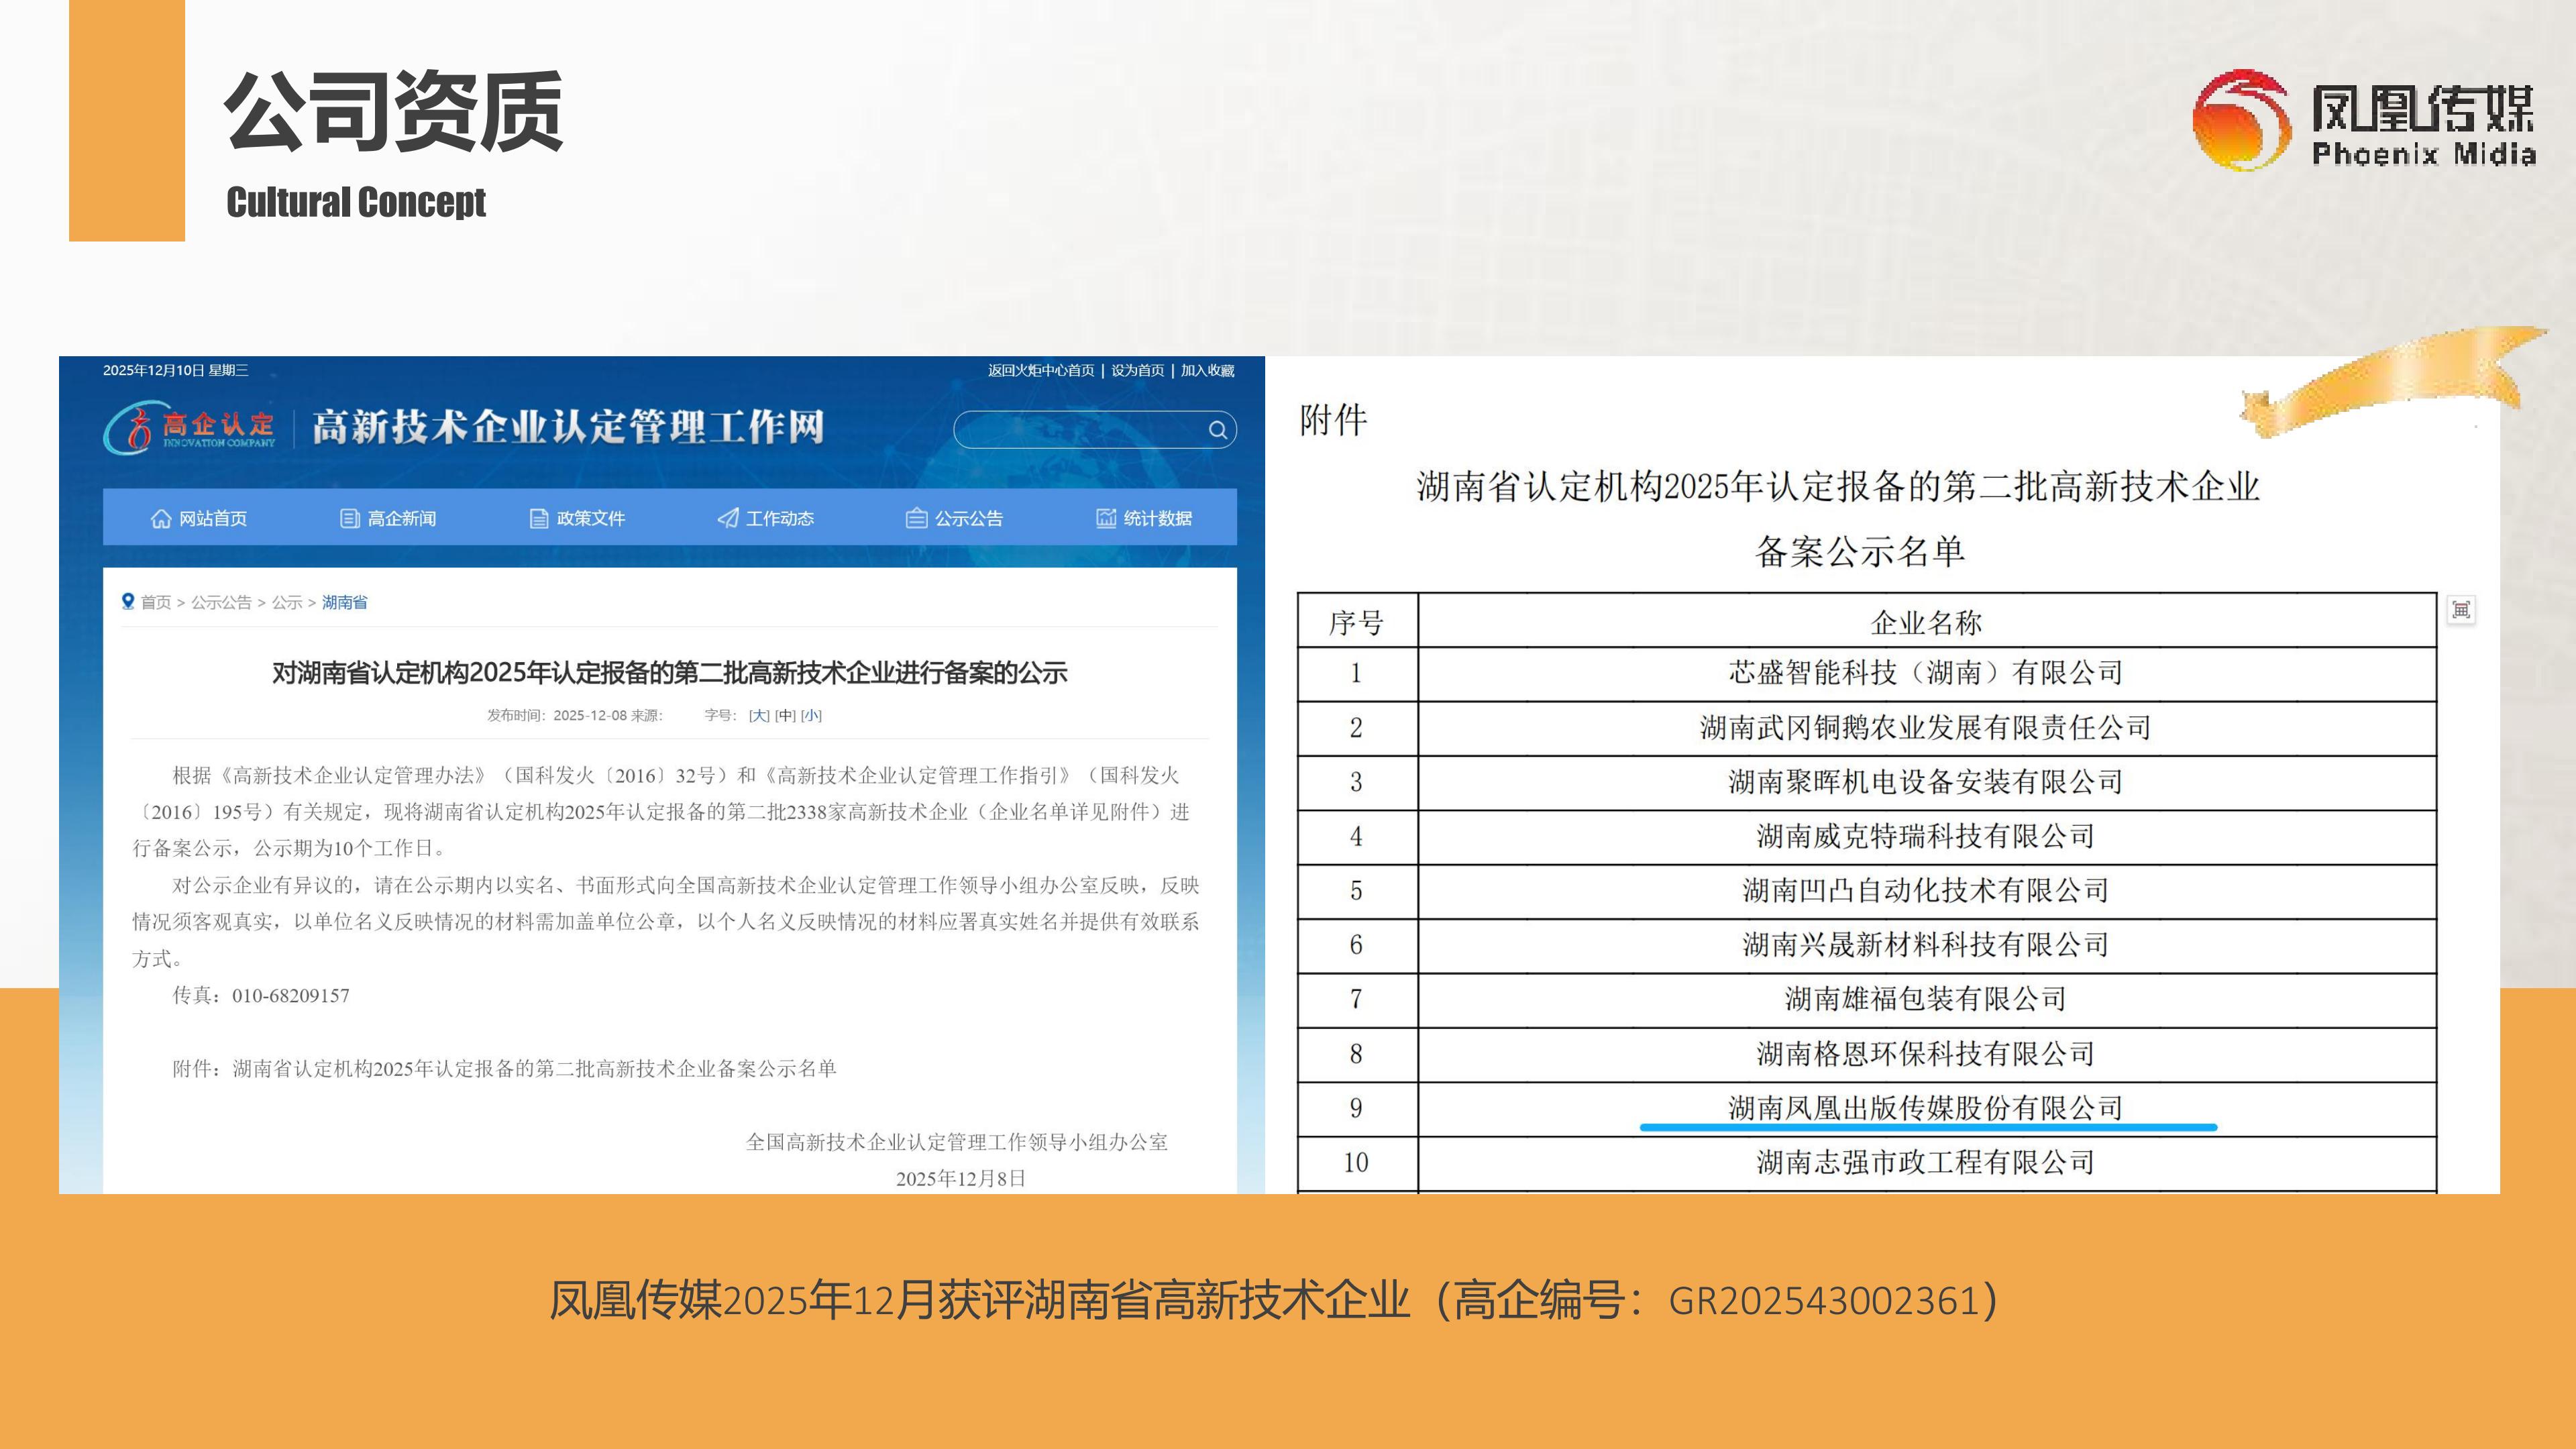The height and width of the screenshot is (1449, 2576).
Task: Click 设为首页 link
Action: [x=1138, y=370]
